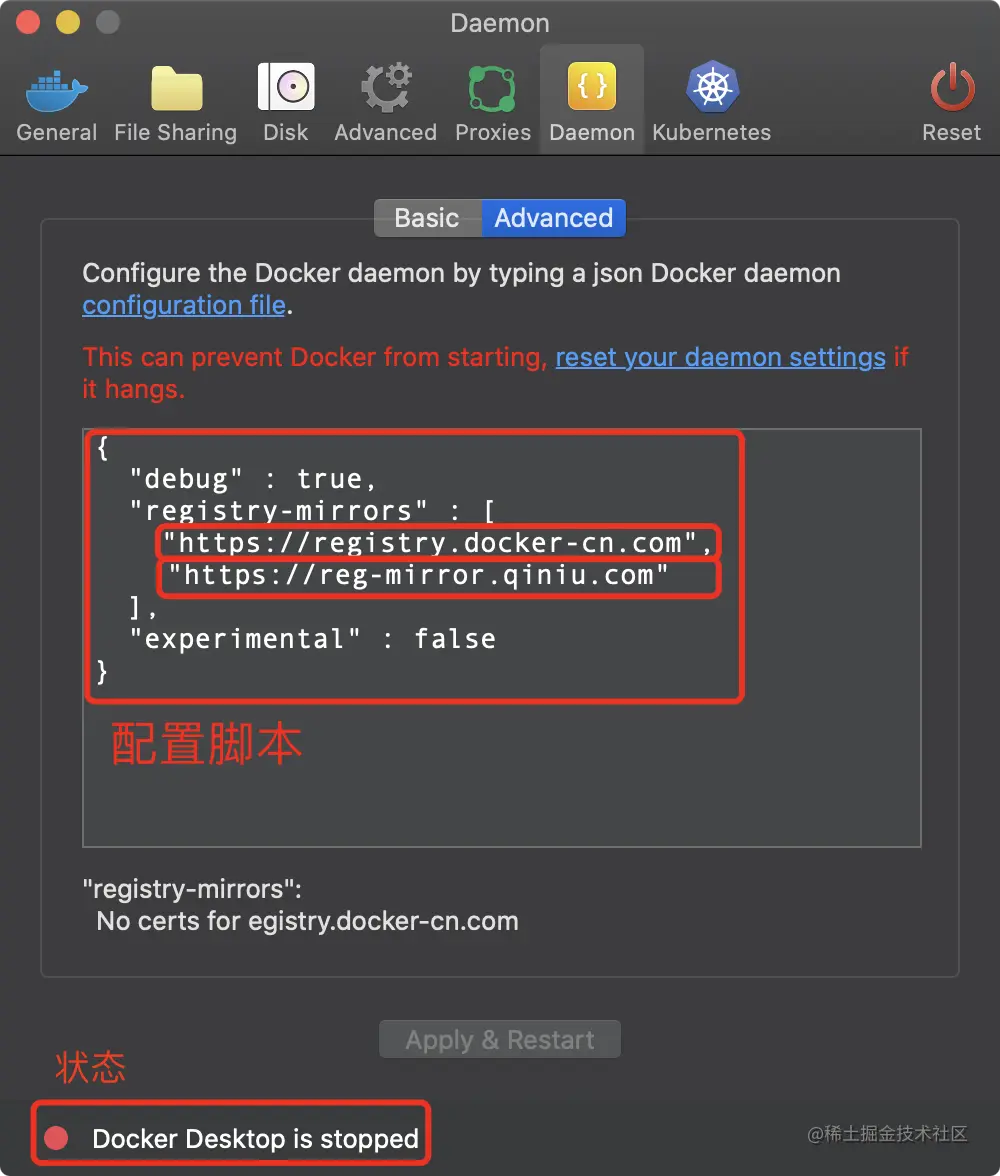Click the Docker Desktop is stopped text
1000x1176 pixels.
[x=255, y=1138]
